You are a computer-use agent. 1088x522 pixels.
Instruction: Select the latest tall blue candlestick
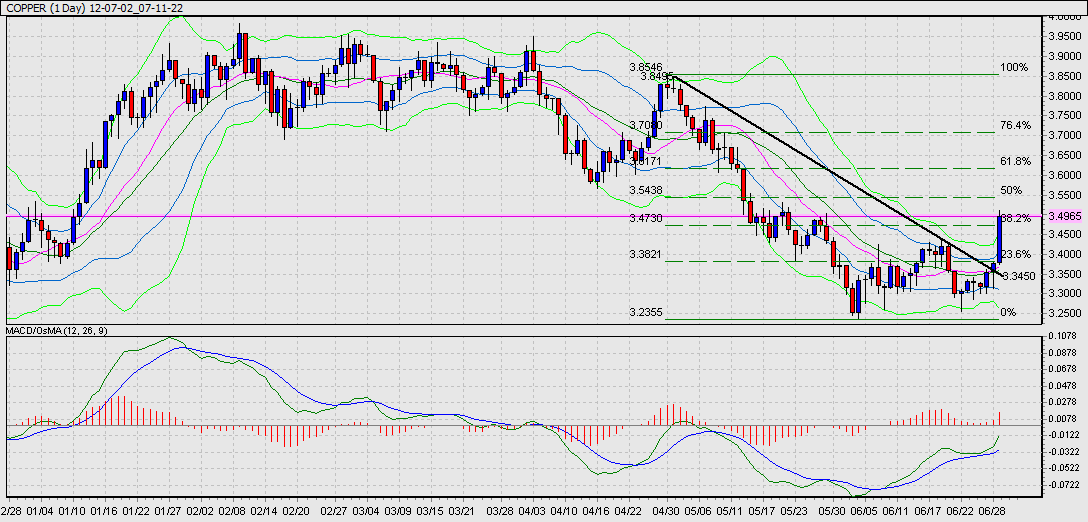(1000, 238)
